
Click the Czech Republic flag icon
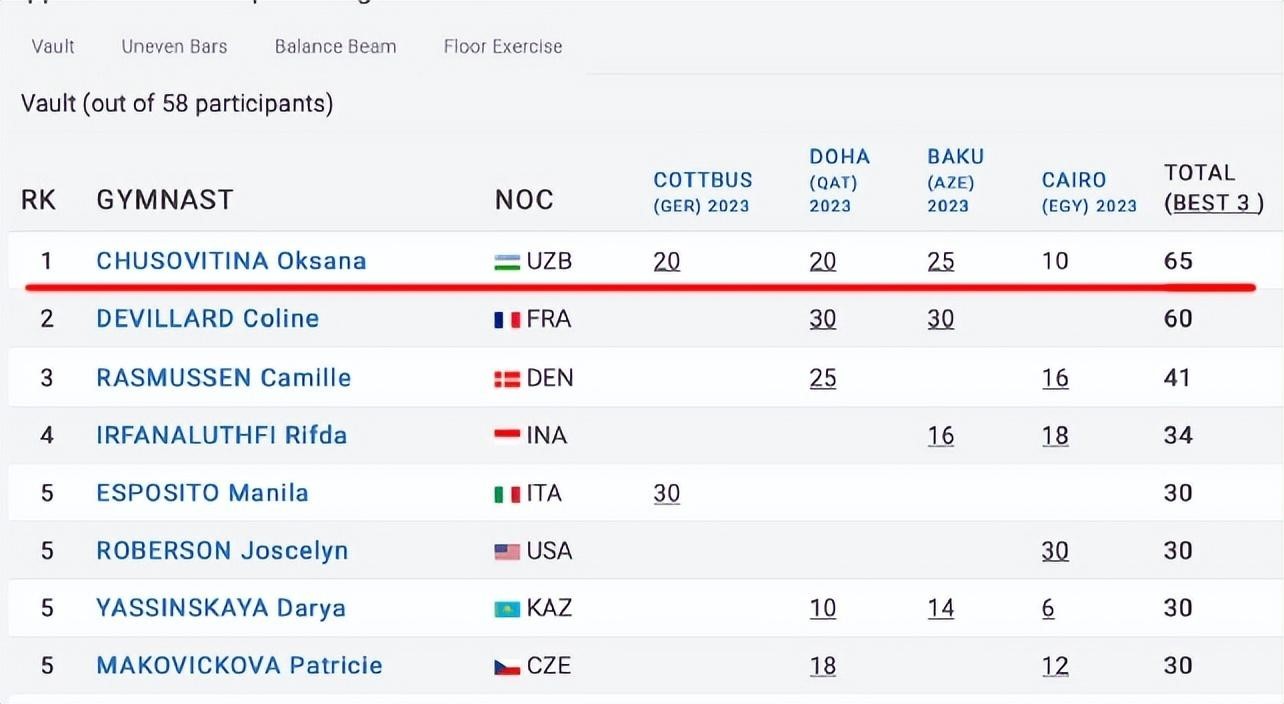[x=507, y=667]
